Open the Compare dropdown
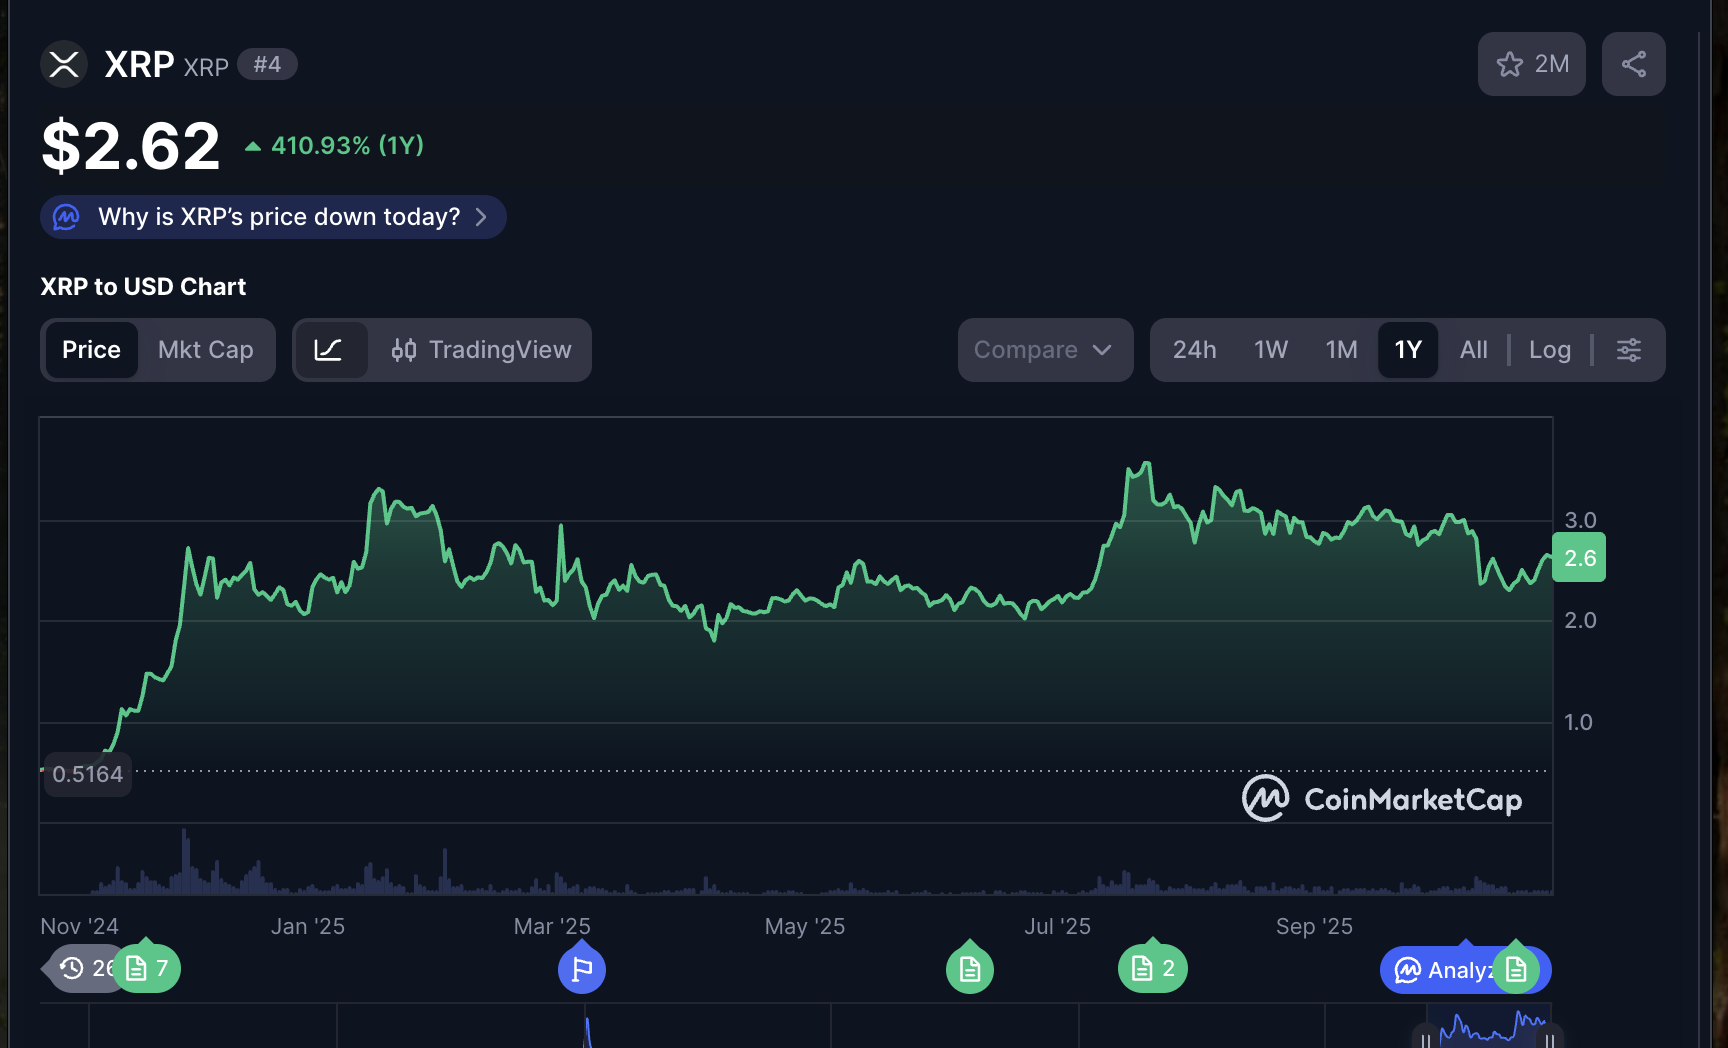Viewport: 1728px width, 1048px height. (1044, 350)
